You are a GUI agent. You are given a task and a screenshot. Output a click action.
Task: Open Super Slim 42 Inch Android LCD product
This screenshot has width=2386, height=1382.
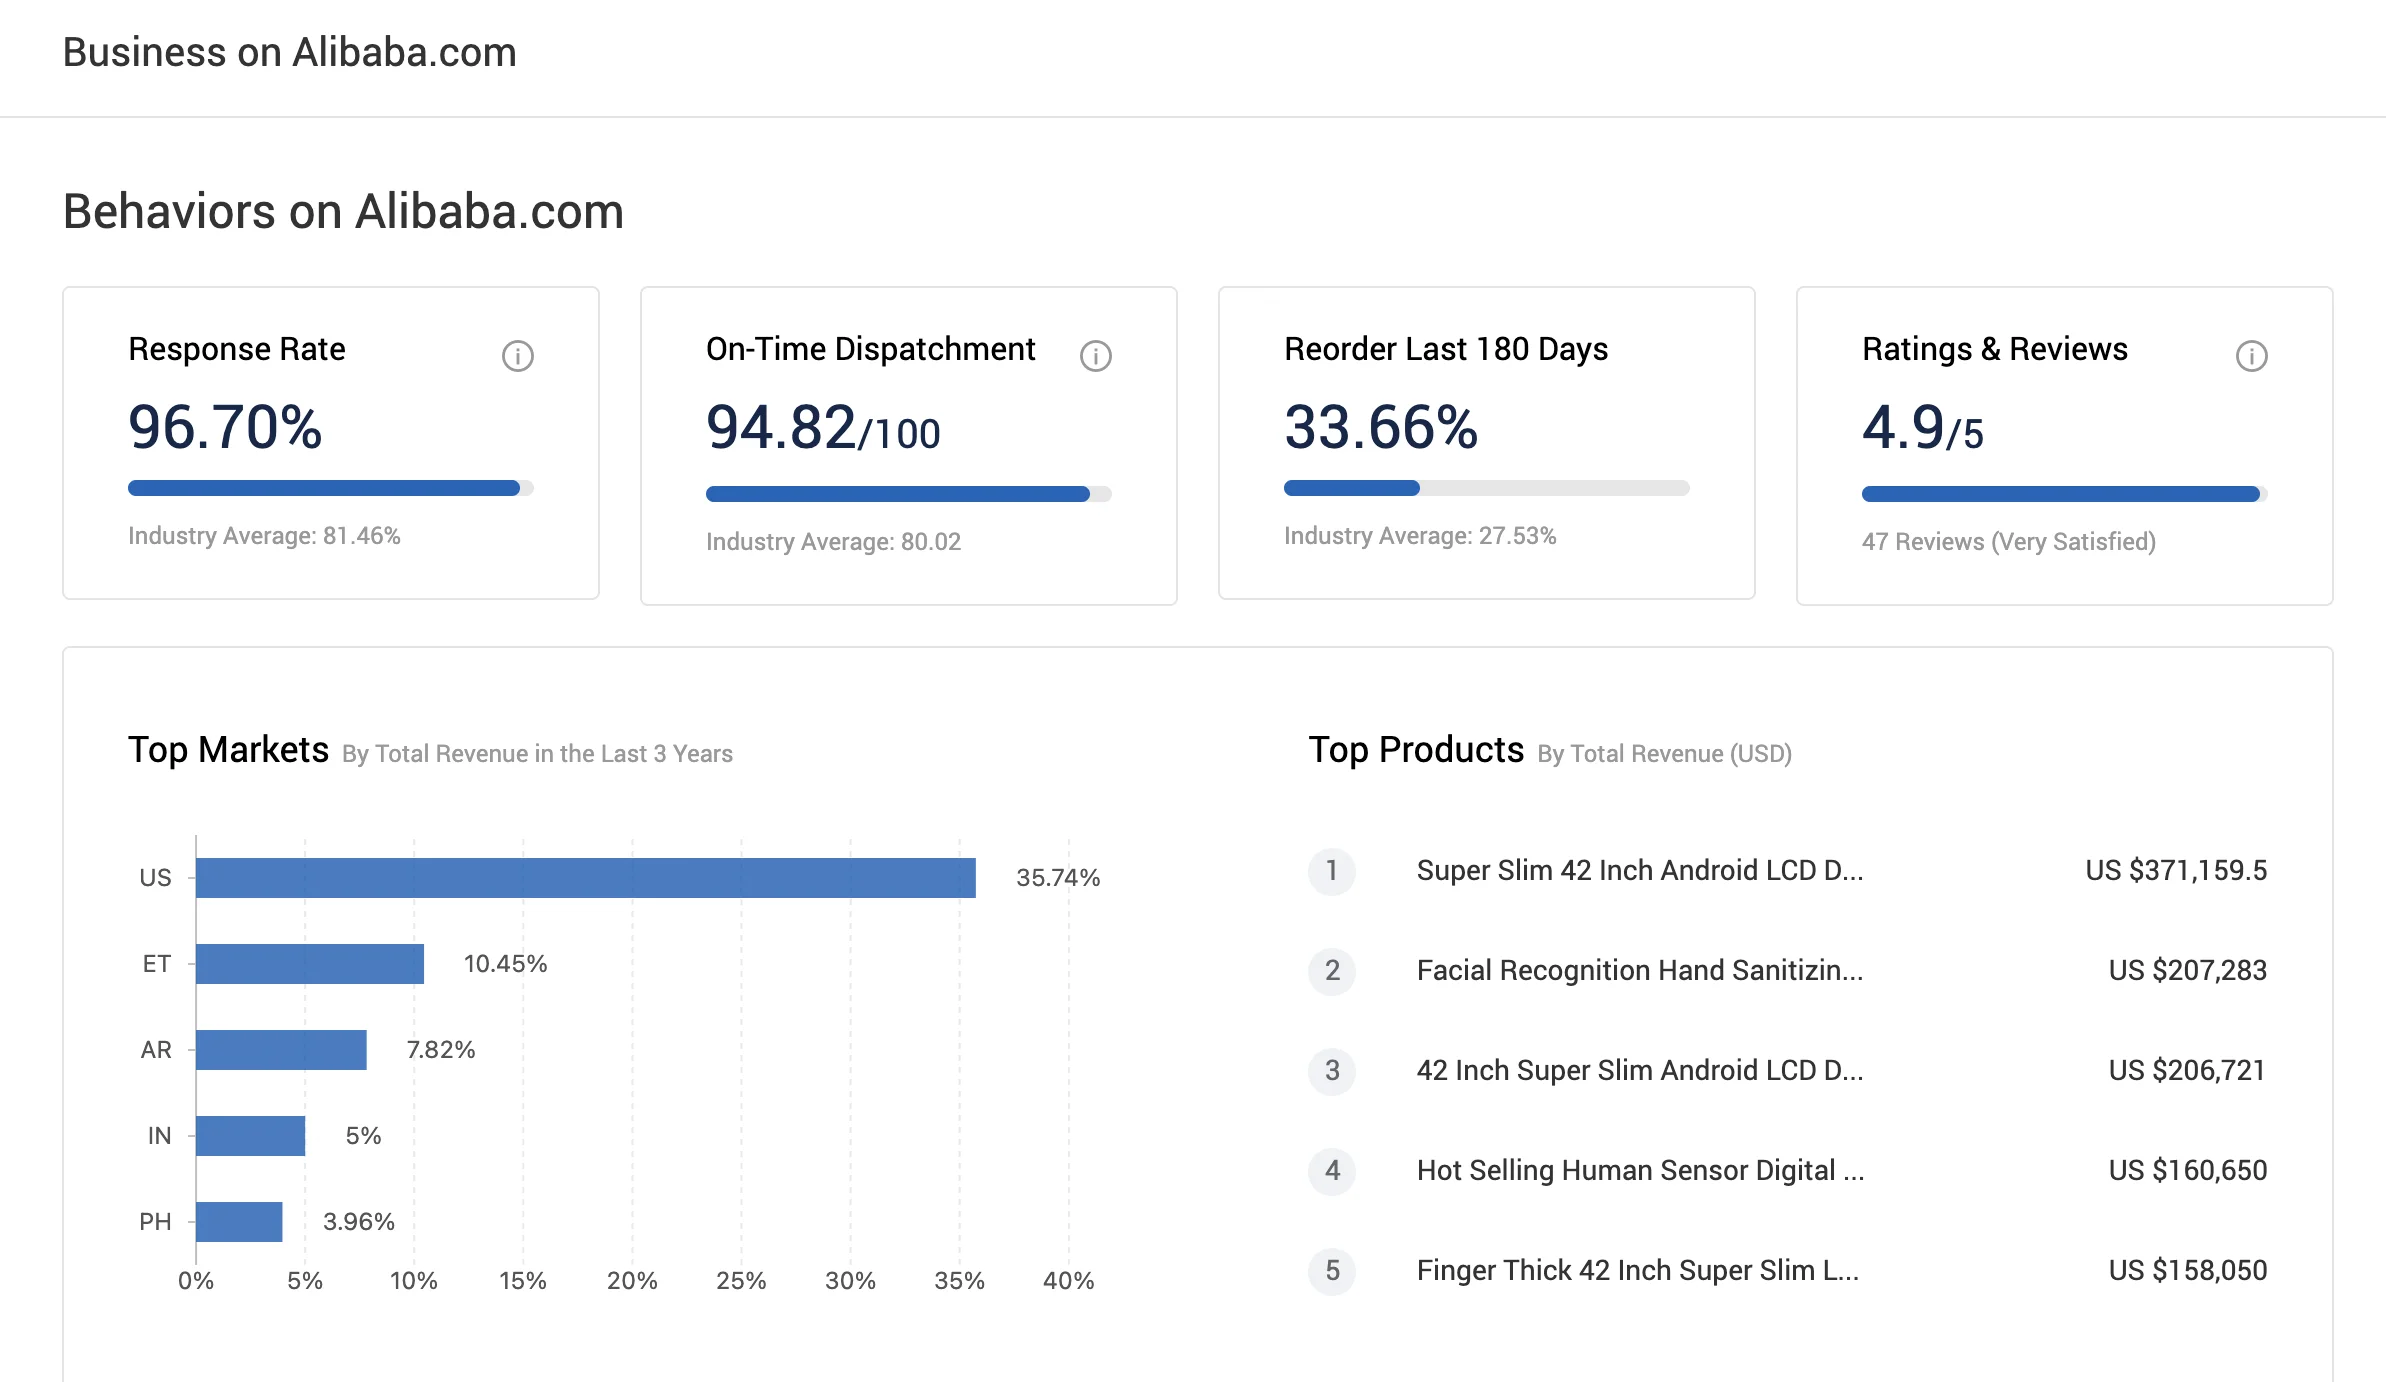point(1639,870)
